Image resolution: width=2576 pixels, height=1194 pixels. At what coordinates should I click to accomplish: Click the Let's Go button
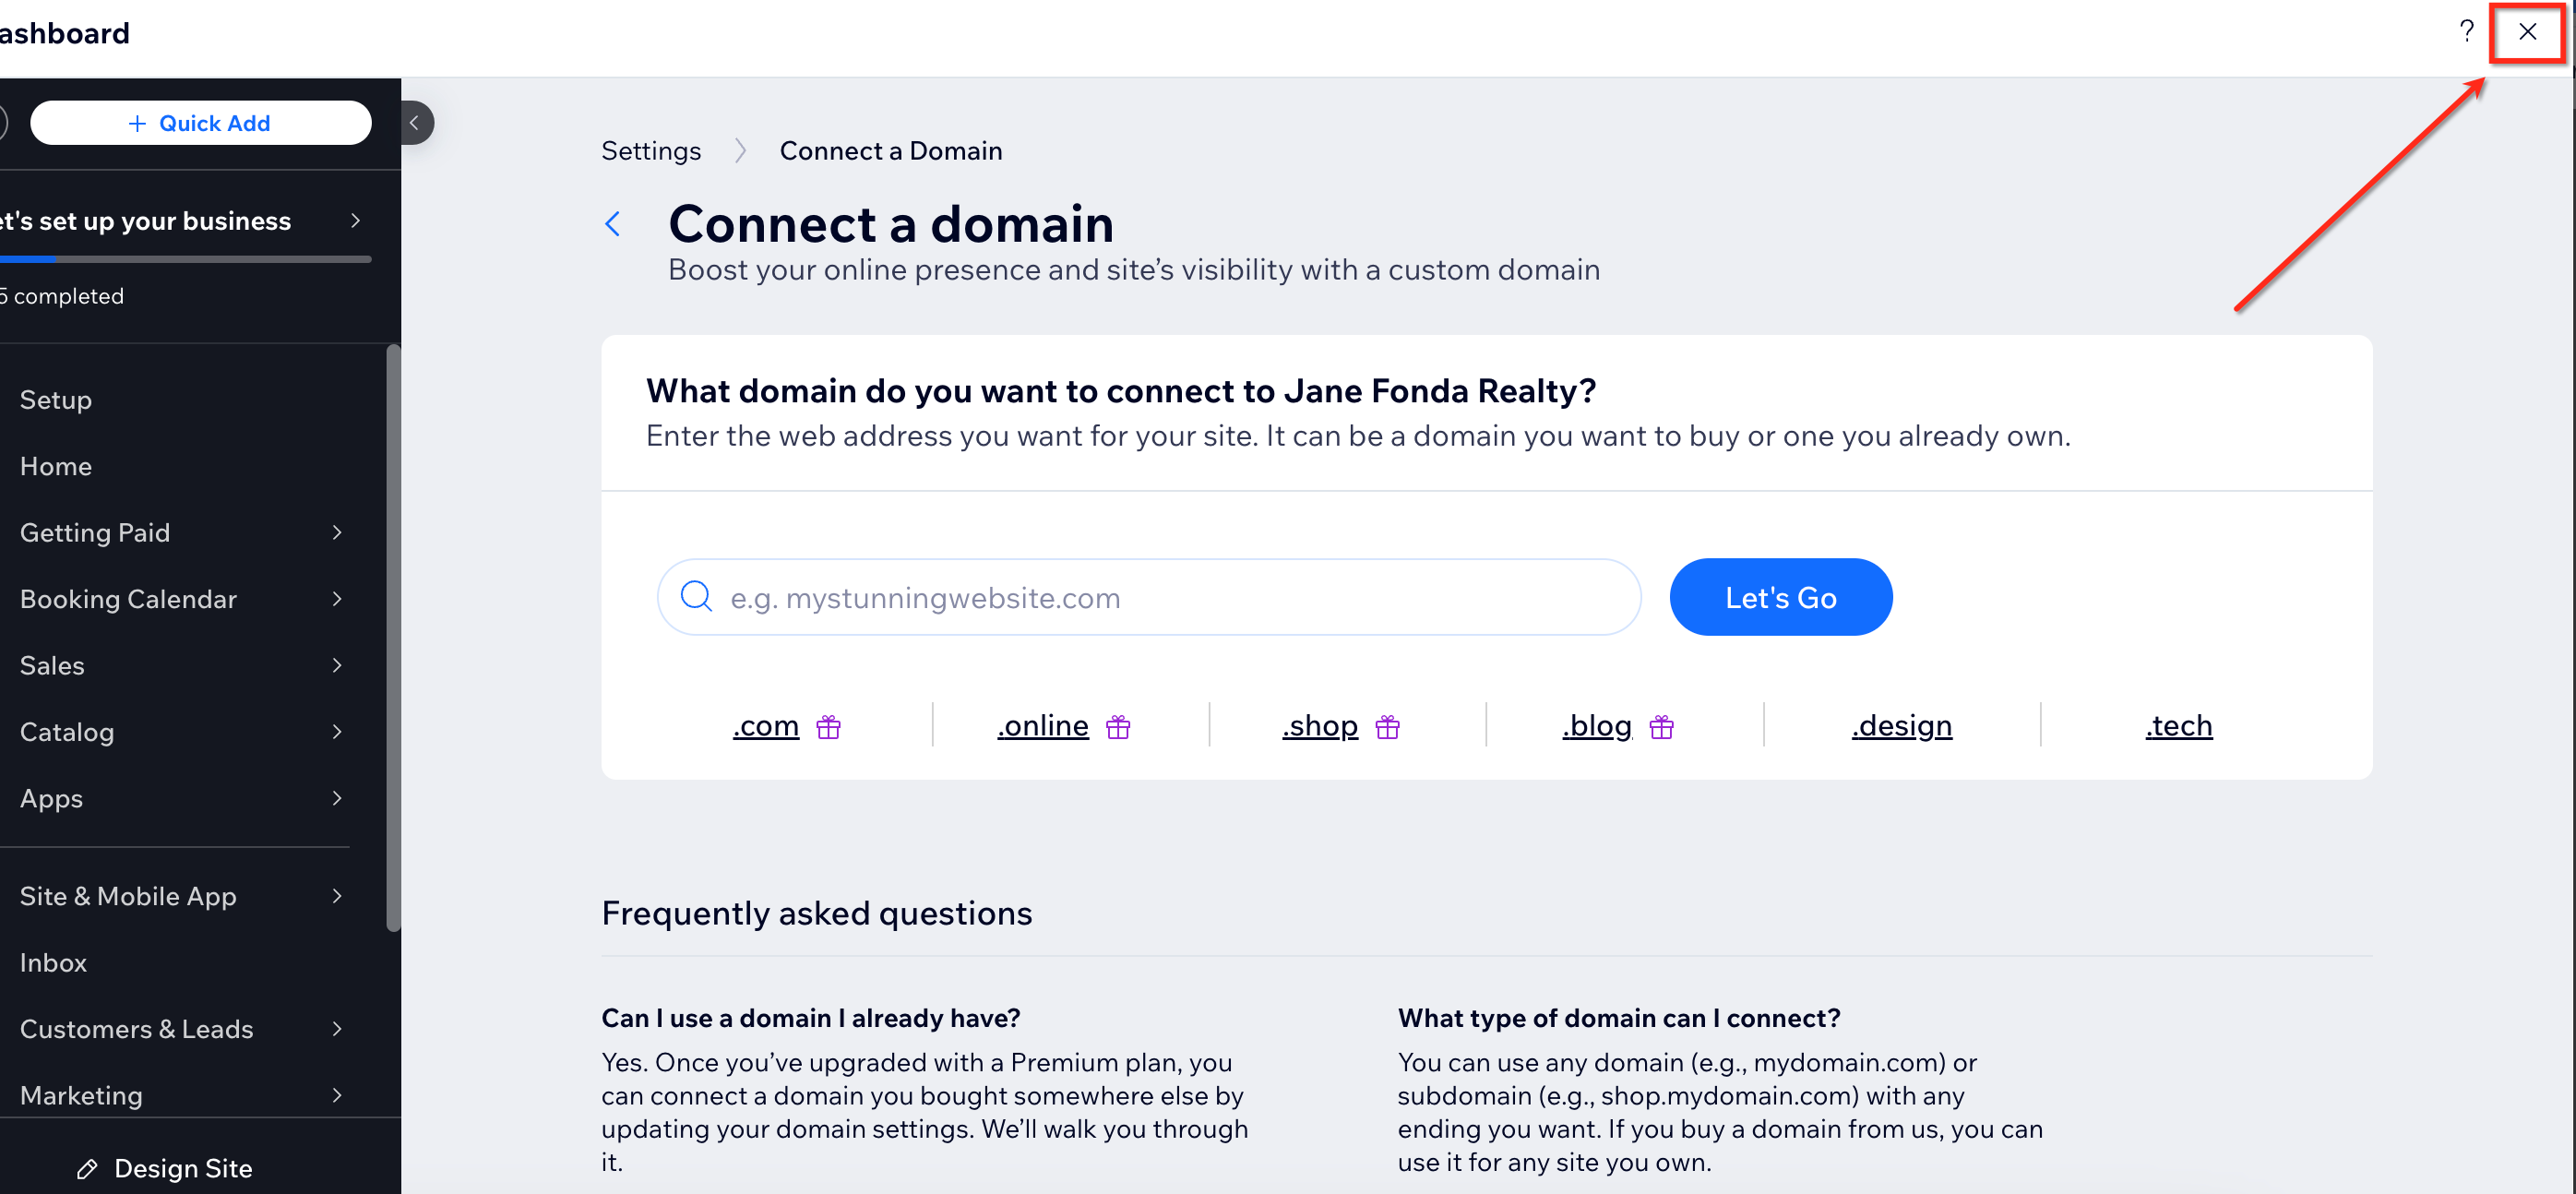click(1780, 597)
